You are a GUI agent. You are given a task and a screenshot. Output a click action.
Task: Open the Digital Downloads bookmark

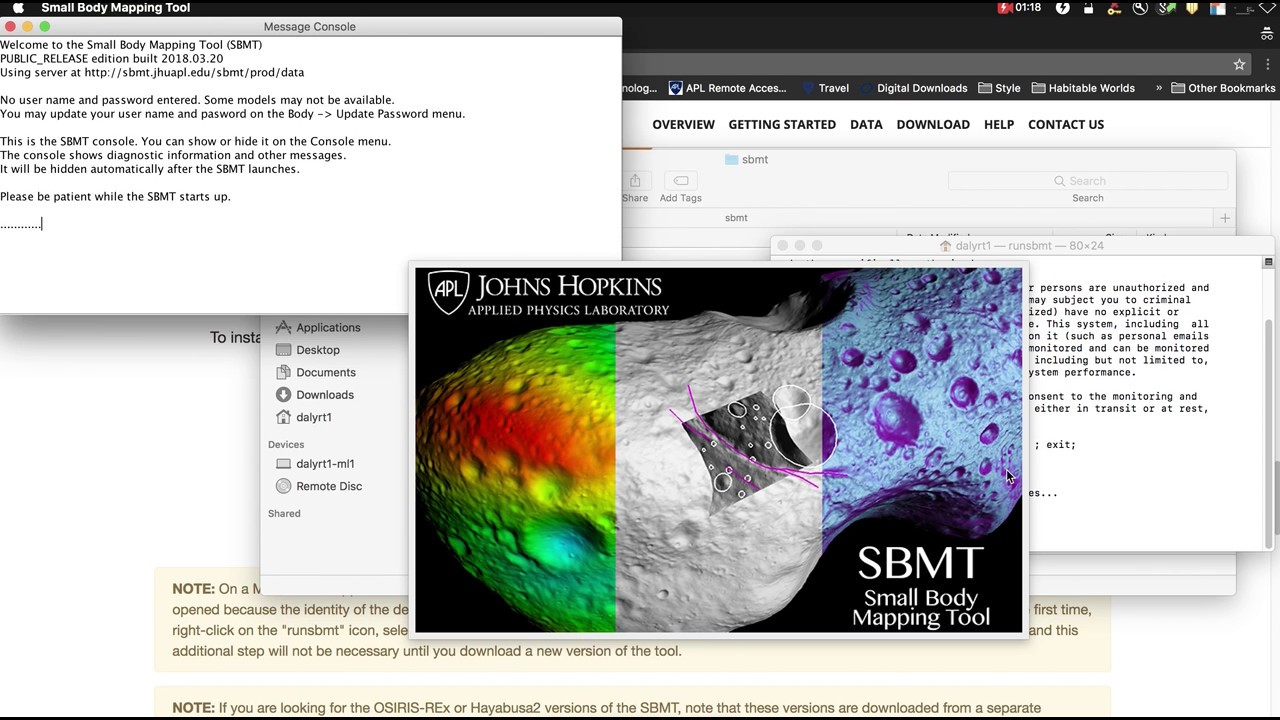tap(914, 88)
